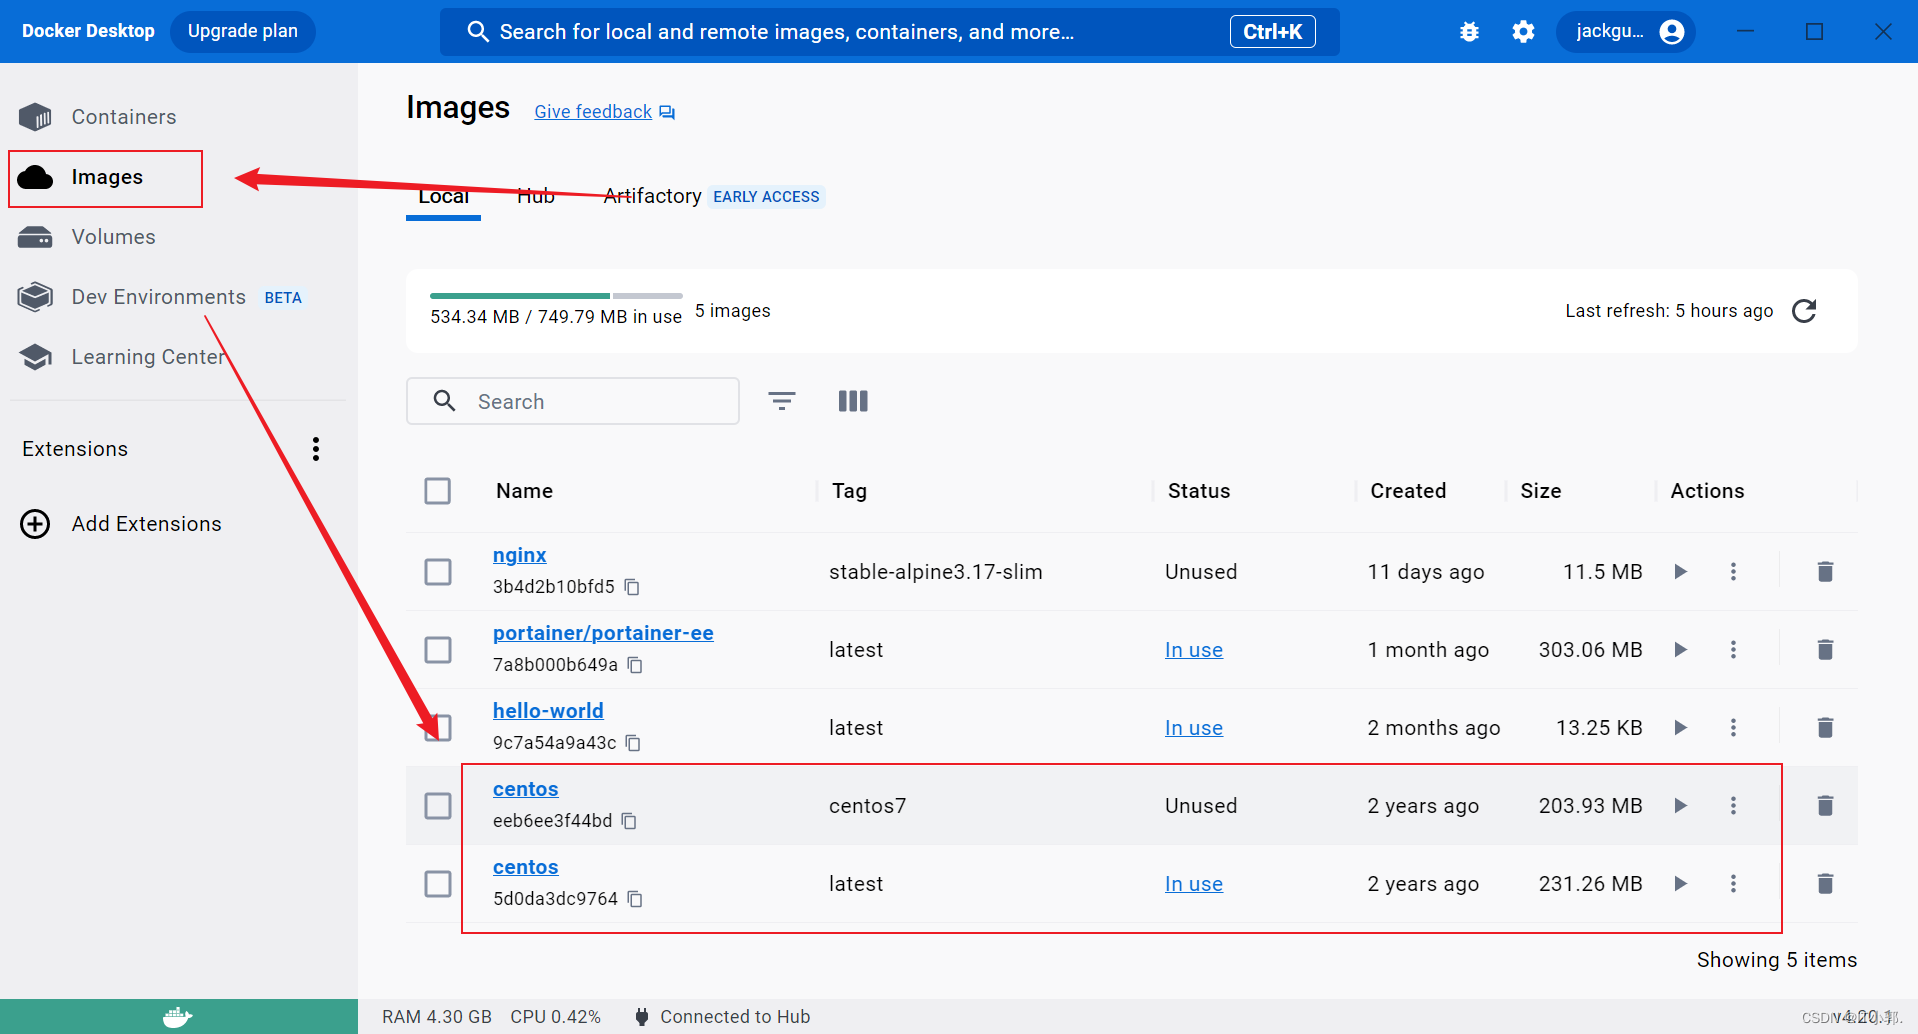Check the centos latest image checkbox
1918x1034 pixels.
(x=438, y=884)
